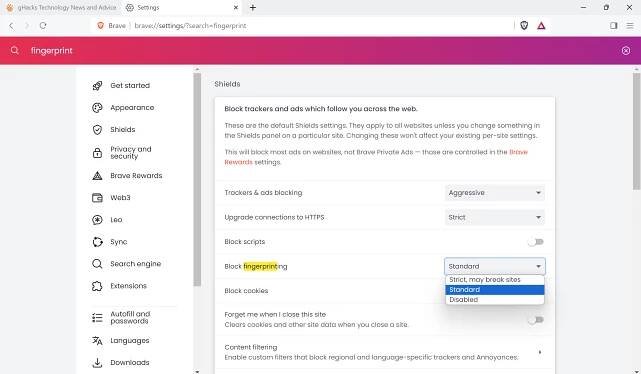Click the Search engine magnifier icon
The width and height of the screenshot is (641, 374).
coord(97,264)
